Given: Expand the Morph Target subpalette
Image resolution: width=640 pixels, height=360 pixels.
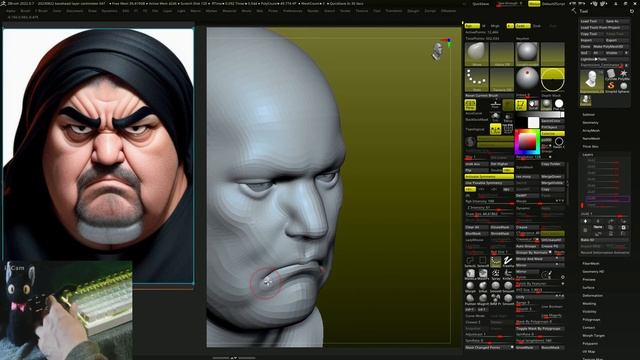Looking at the screenshot, I should (x=593, y=336).
